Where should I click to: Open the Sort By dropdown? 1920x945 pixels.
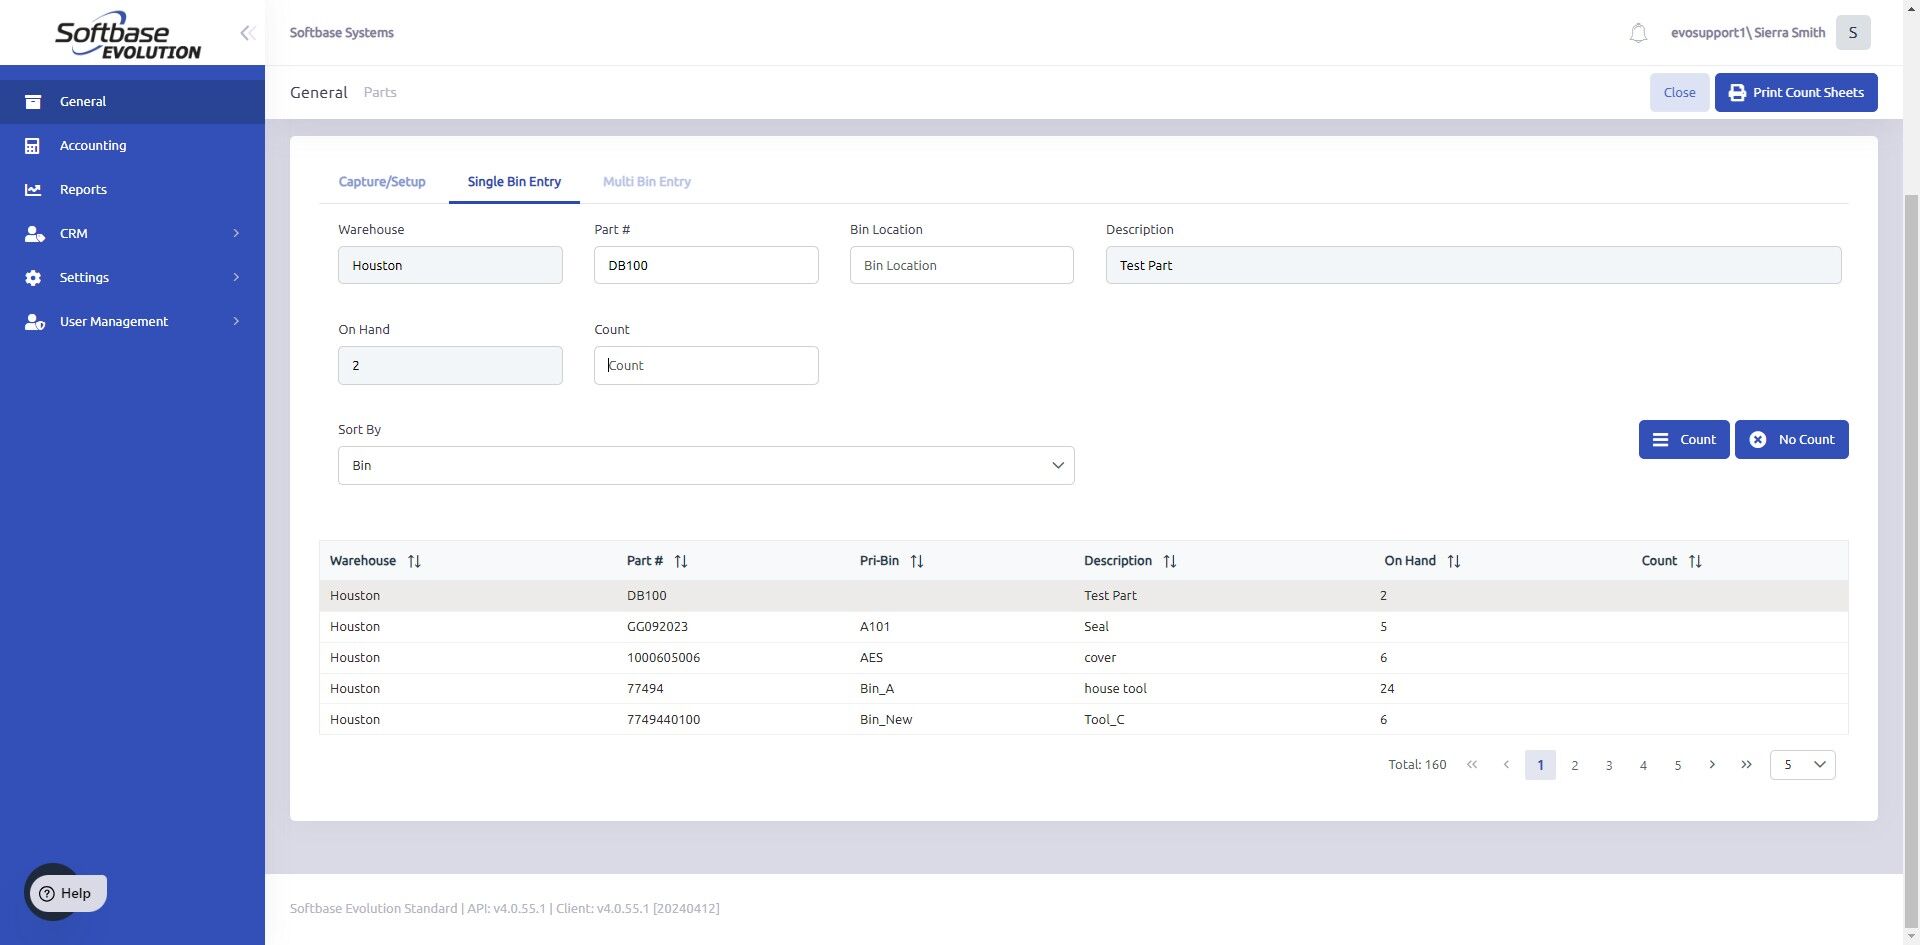(x=706, y=466)
